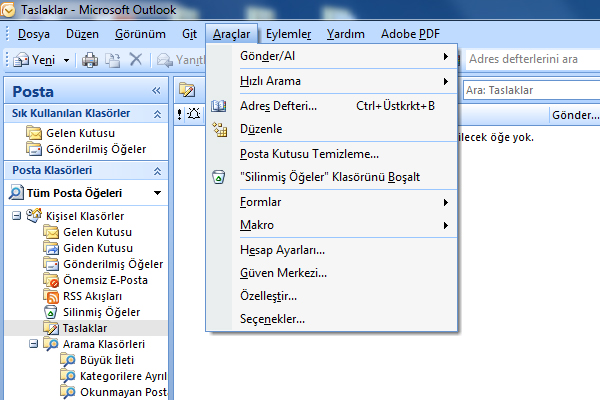This screenshot has width=600, height=400.
Task: Click the RSS Akışları feed icon
Action: tap(51, 296)
